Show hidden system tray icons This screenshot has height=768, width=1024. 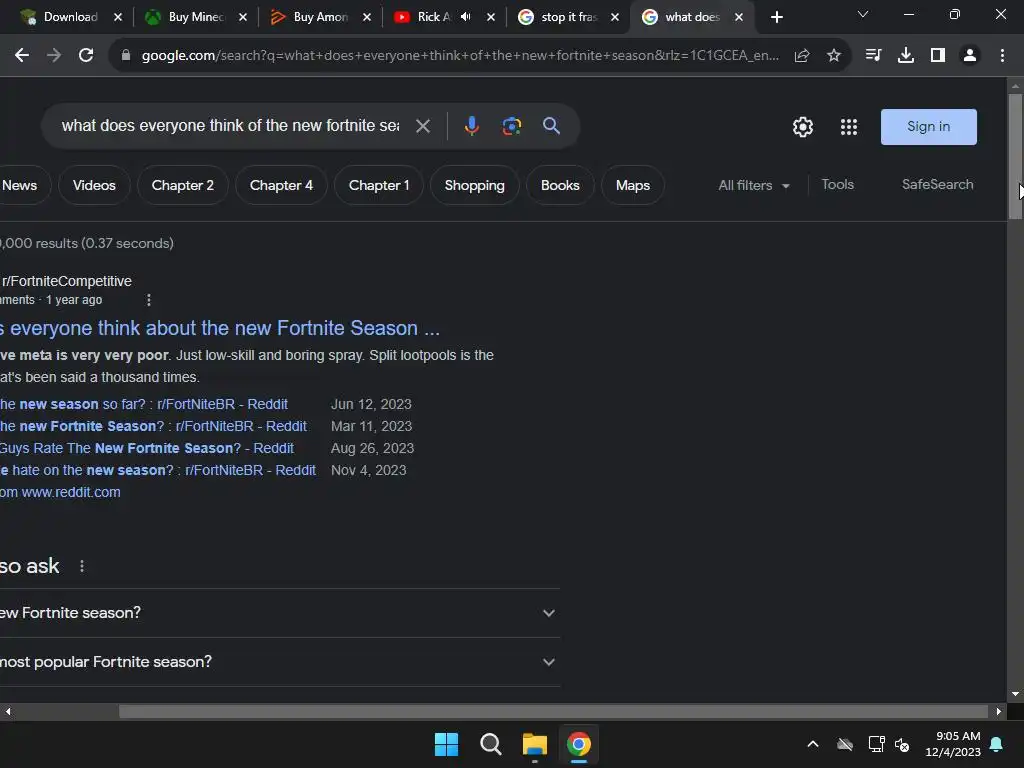point(813,744)
